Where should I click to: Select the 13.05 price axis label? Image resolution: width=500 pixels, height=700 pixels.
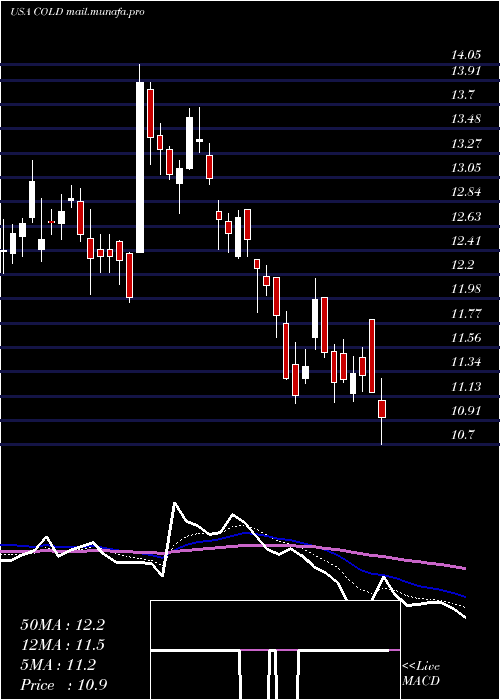[x=466, y=168]
